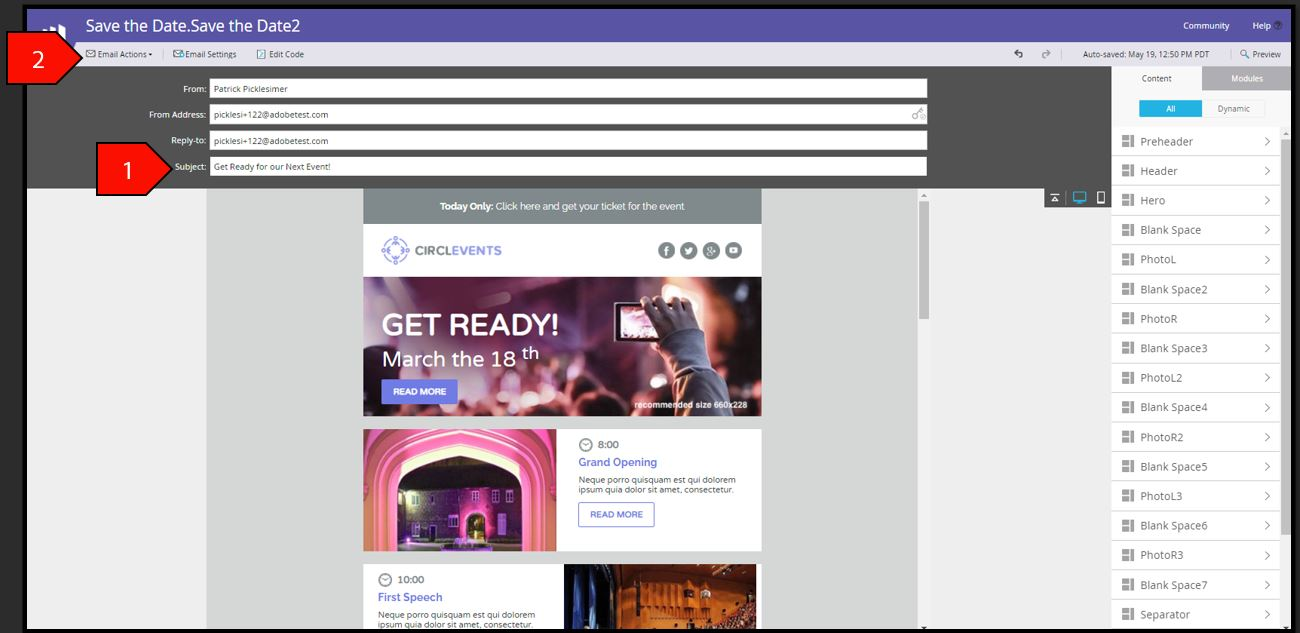
Task: Click the Twitter icon in the email header
Action: click(689, 250)
